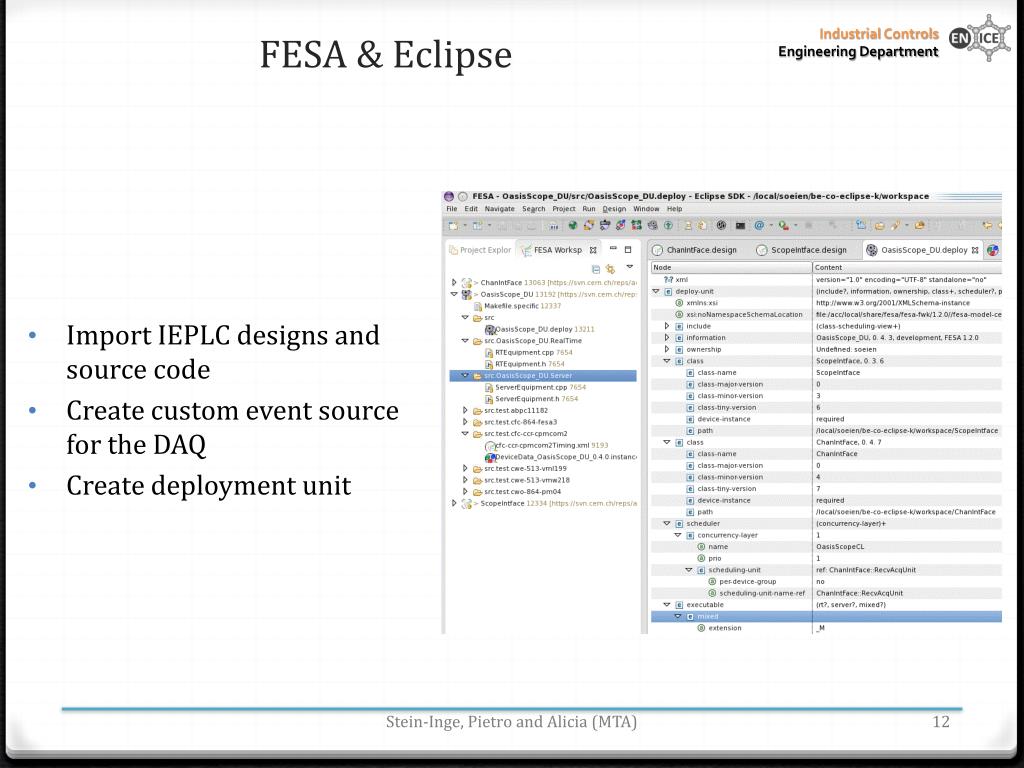Click the circular arrows sync toolbar icon
The width and height of the screenshot is (1024, 768).
click(588, 225)
